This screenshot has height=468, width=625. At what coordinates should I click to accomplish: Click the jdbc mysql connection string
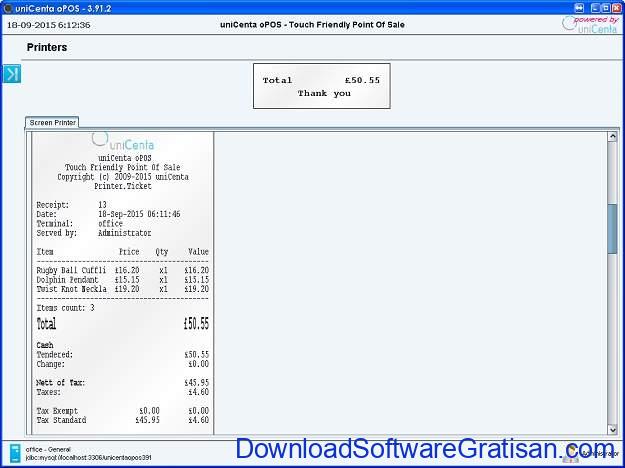[88, 458]
